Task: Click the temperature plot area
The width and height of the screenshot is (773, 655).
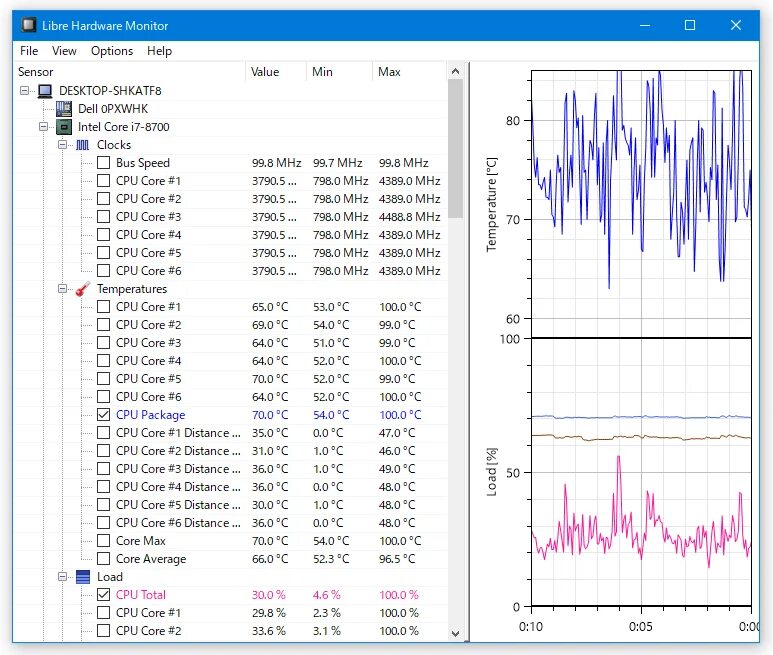Action: coord(641,204)
